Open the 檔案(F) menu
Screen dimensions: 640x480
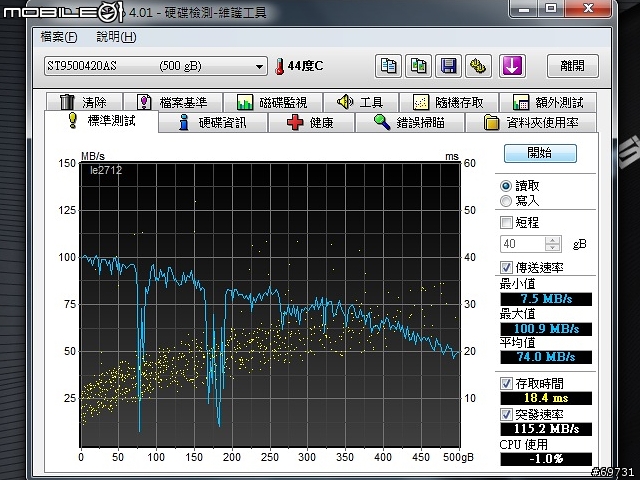[59, 37]
